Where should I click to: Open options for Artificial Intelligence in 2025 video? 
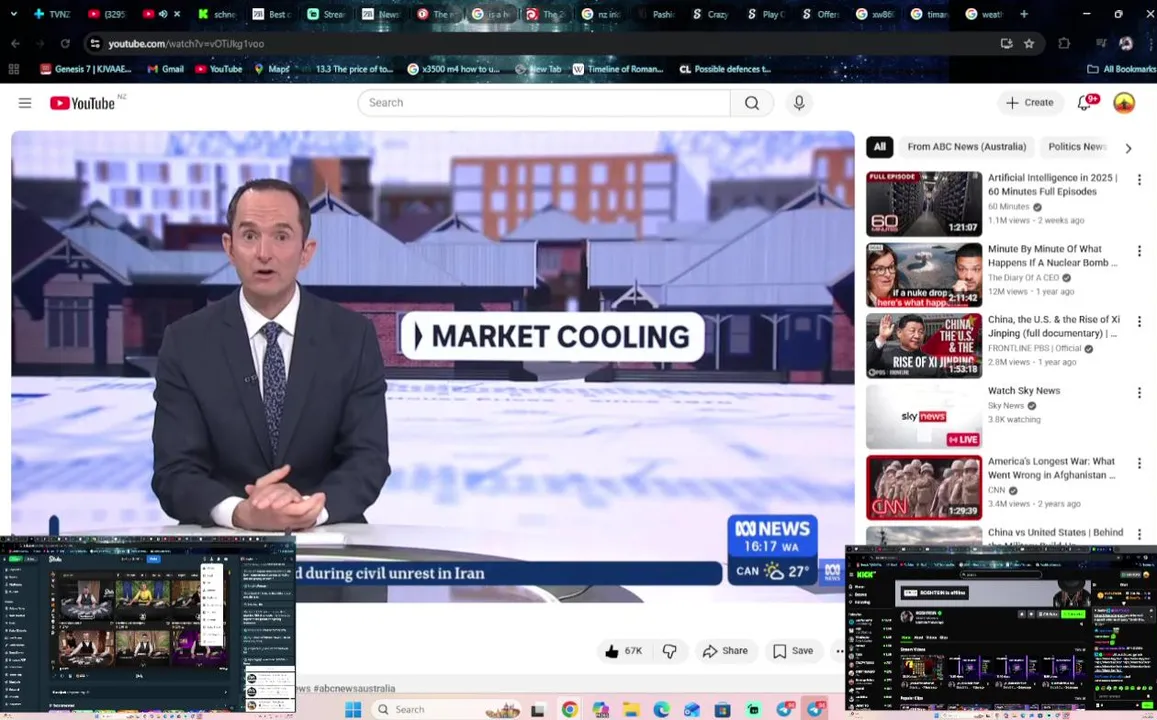pyautogui.click(x=1139, y=179)
